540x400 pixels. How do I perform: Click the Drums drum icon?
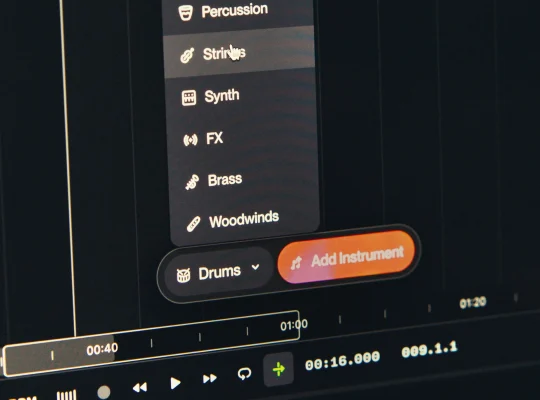tap(183, 275)
